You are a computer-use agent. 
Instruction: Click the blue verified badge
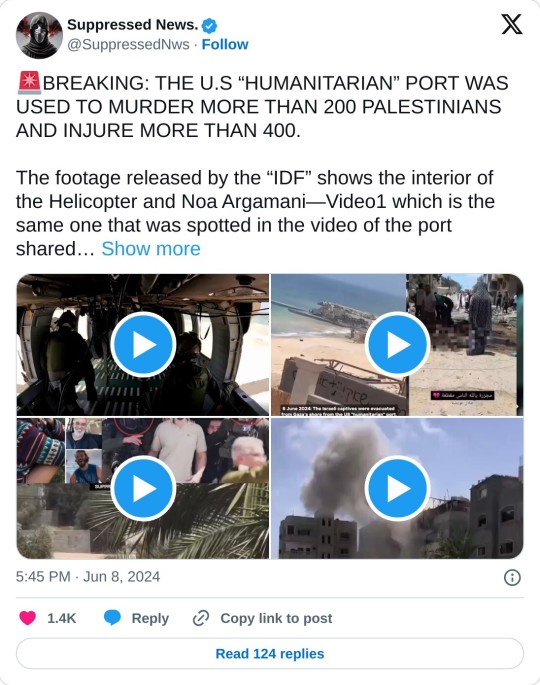click(x=210, y=26)
